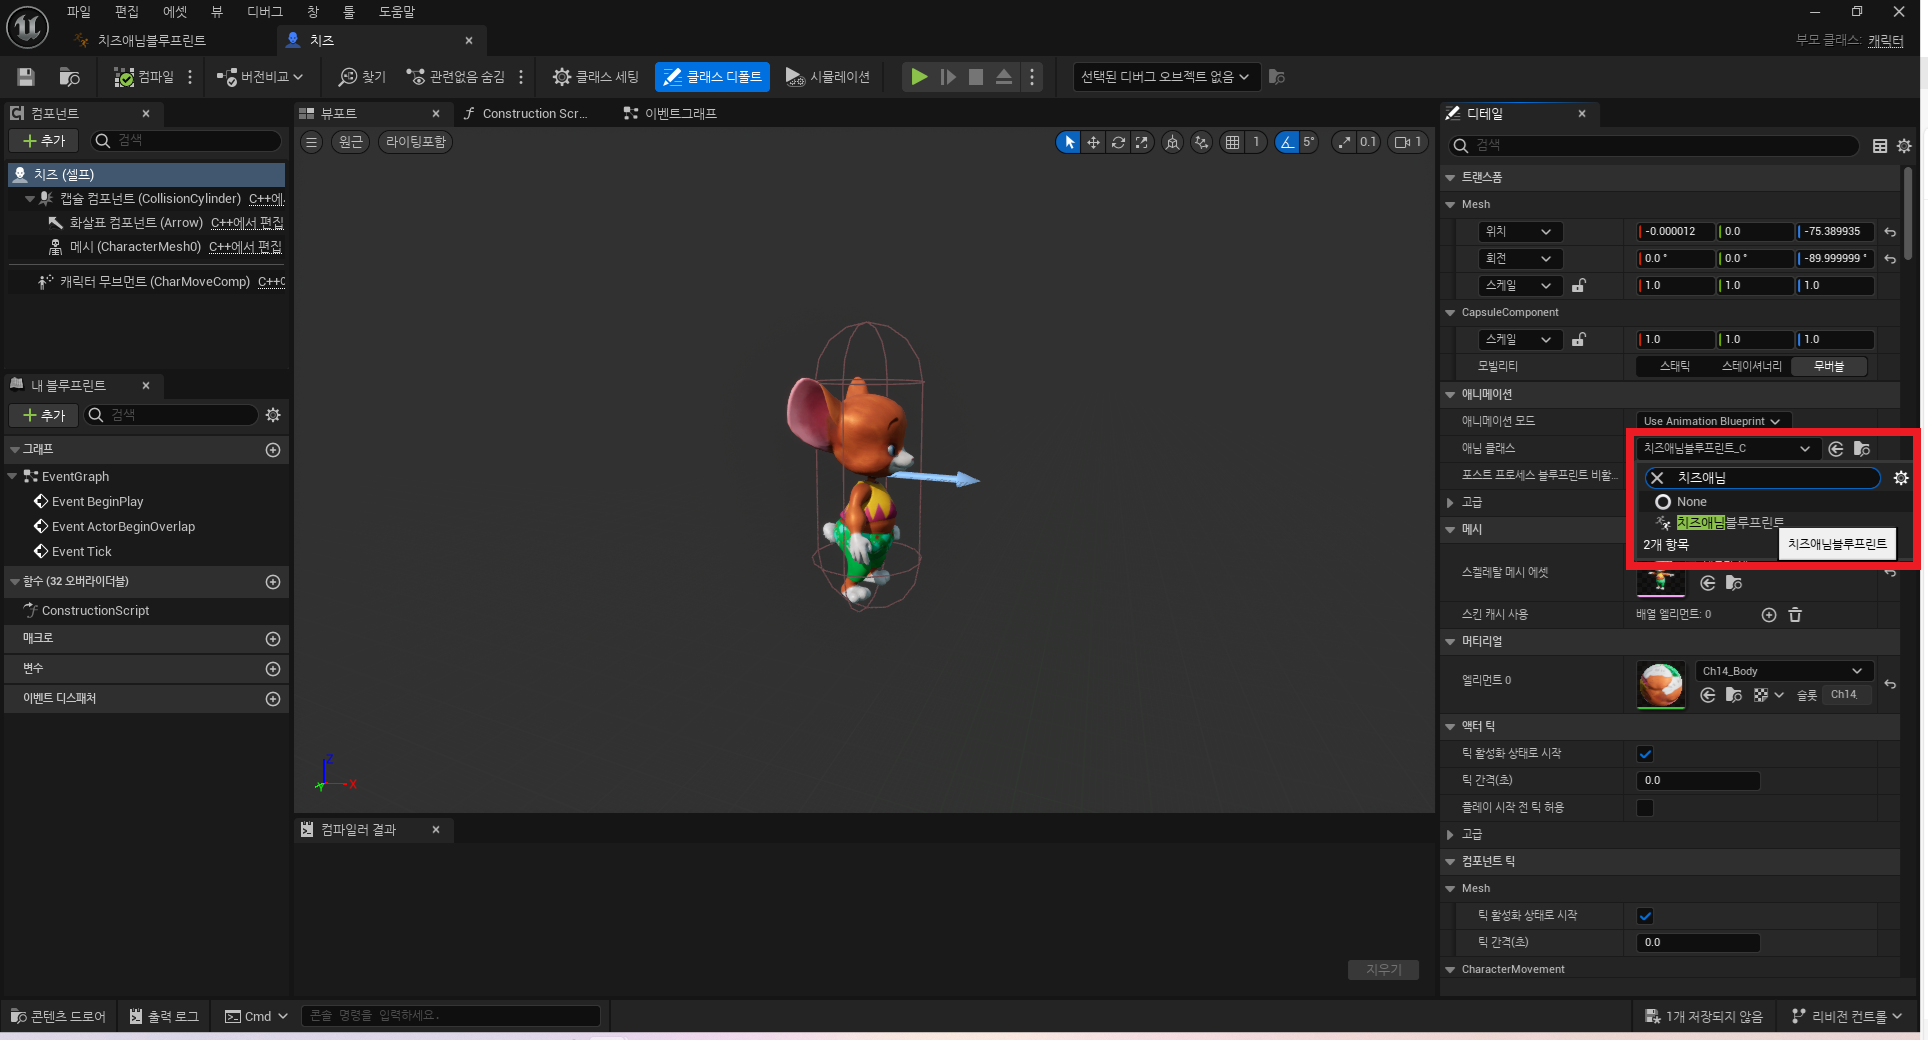Open Details panel settings gear
This screenshot has height=1040, width=1928.
(x=1904, y=146)
